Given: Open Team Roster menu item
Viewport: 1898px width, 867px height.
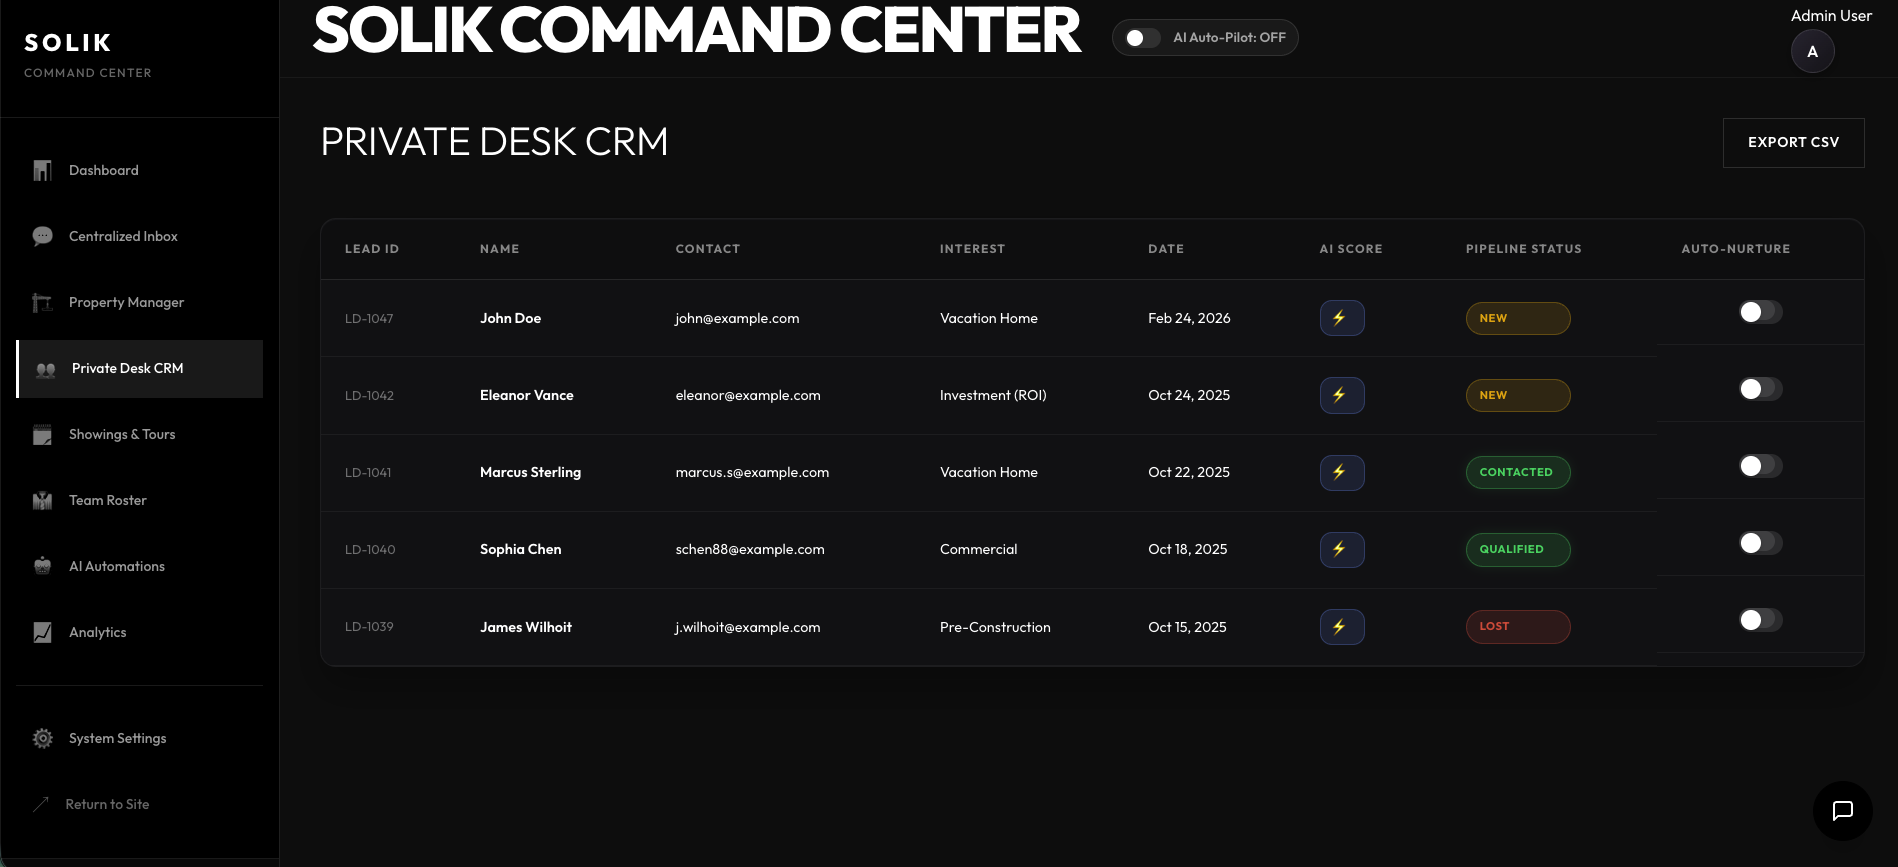Looking at the screenshot, I should click(140, 501).
